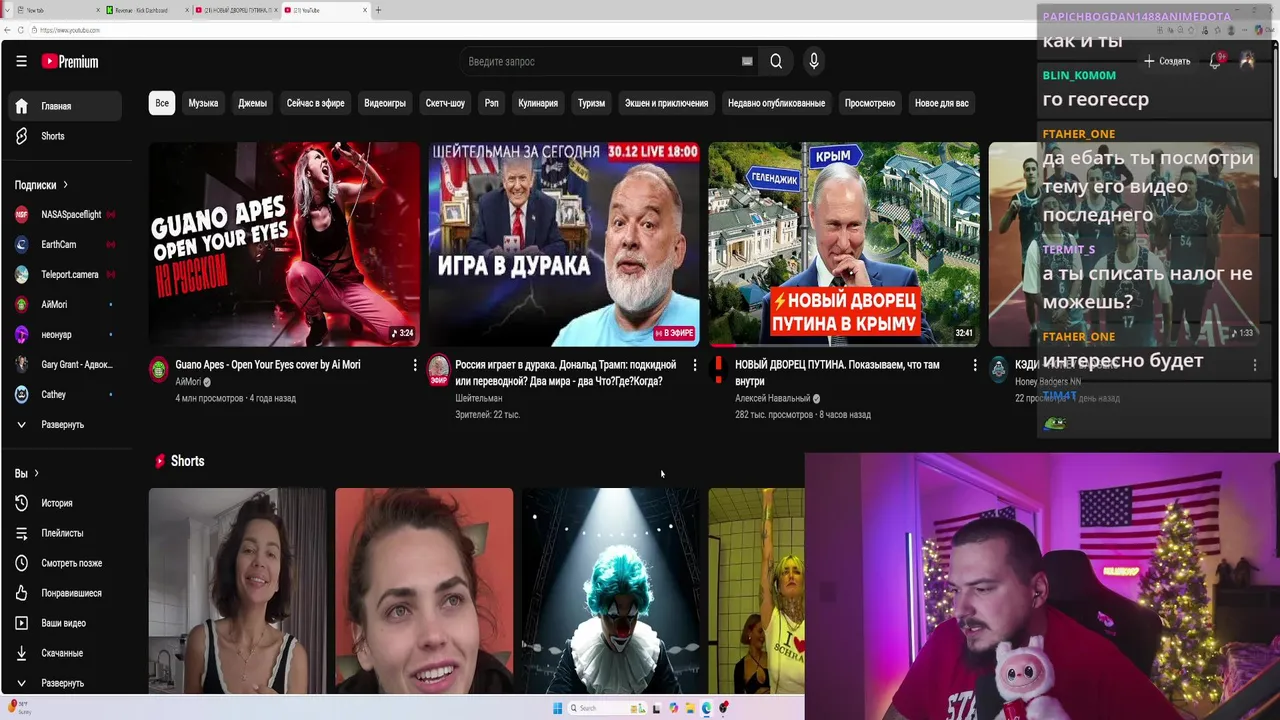
Task: Open a new browser tab with plus
Action: click(x=378, y=10)
